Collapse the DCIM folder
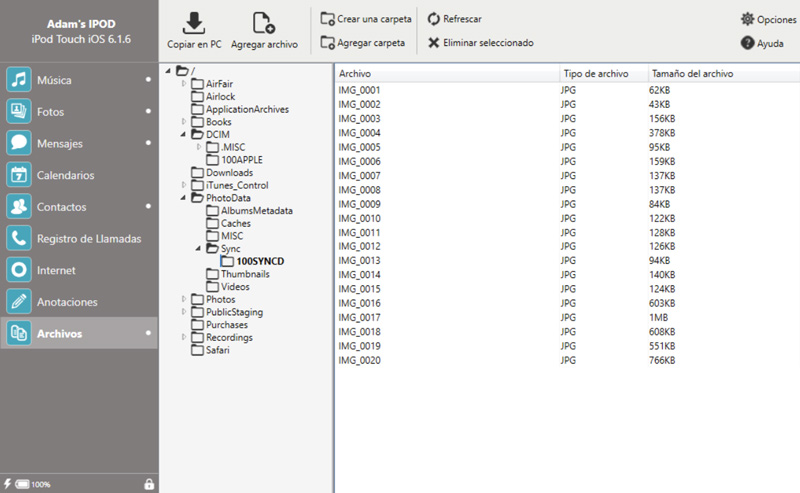 coord(183,134)
